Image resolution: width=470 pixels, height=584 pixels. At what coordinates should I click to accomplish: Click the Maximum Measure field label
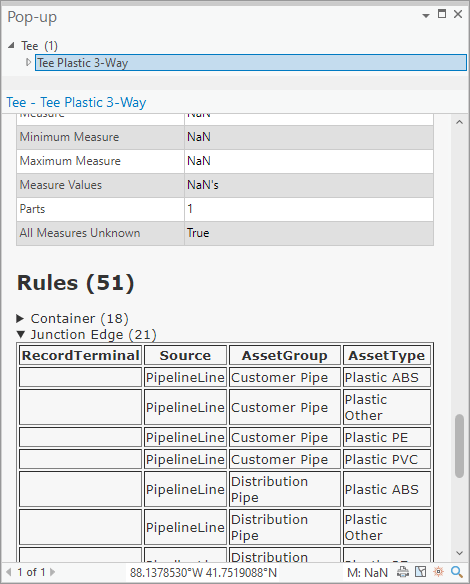pyautogui.click(x=70, y=161)
